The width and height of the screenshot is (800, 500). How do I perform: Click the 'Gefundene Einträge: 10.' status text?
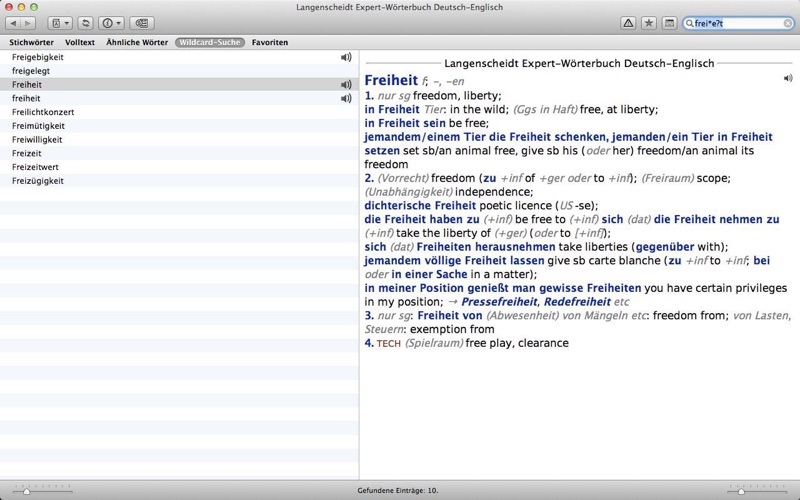[398, 491]
